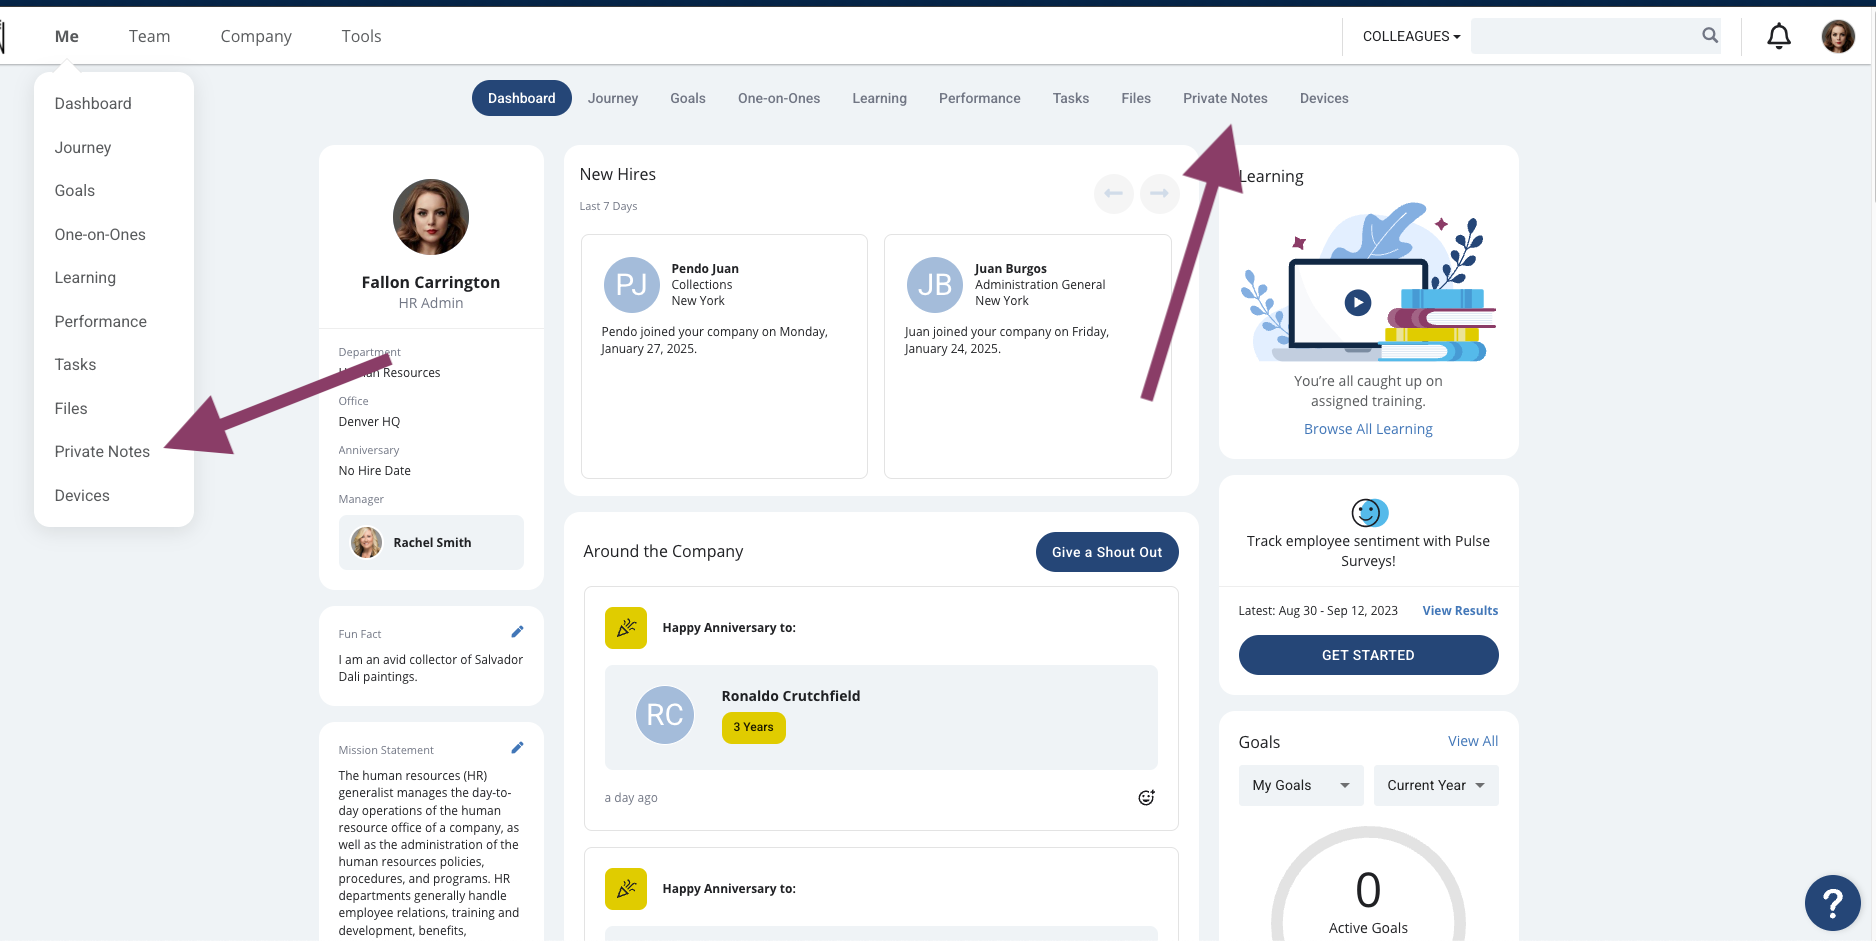The height and width of the screenshot is (941, 1876).
Task: Open the View Results link
Action: pos(1460,611)
